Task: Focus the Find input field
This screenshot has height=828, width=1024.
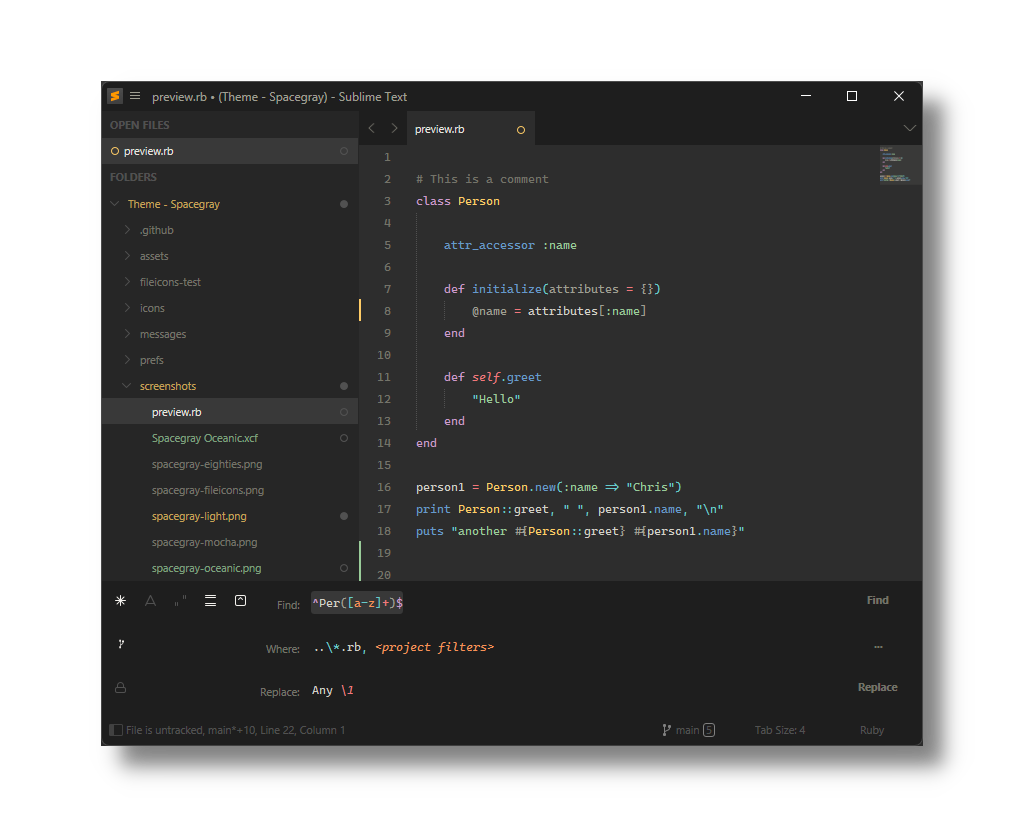Action: pos(580,603)
